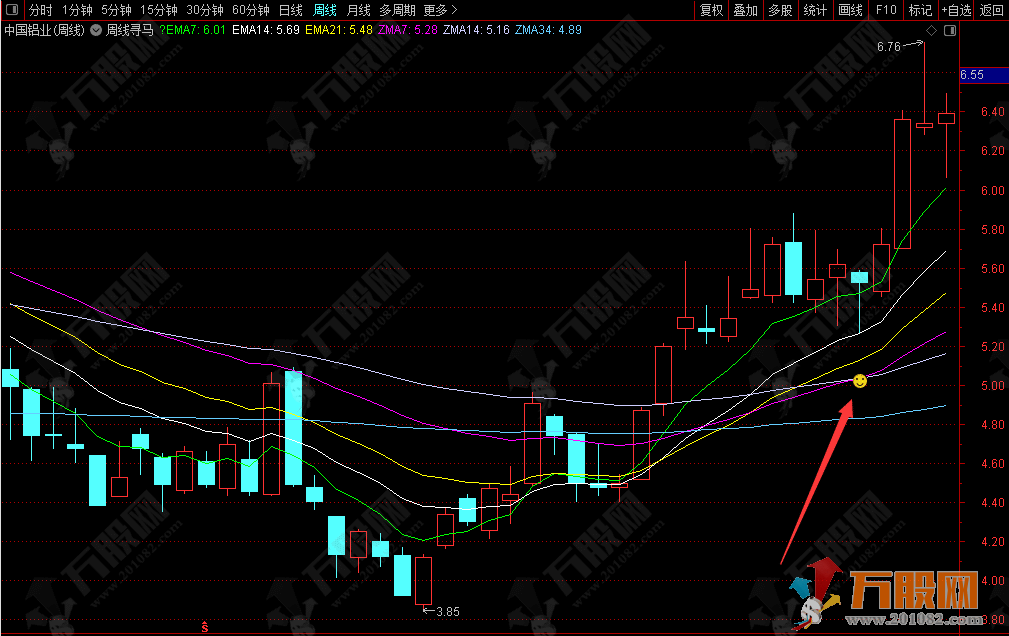
Task: Open the indicator dropdown next to 中国铝业(周线)
Action: [x=95, y=30]
